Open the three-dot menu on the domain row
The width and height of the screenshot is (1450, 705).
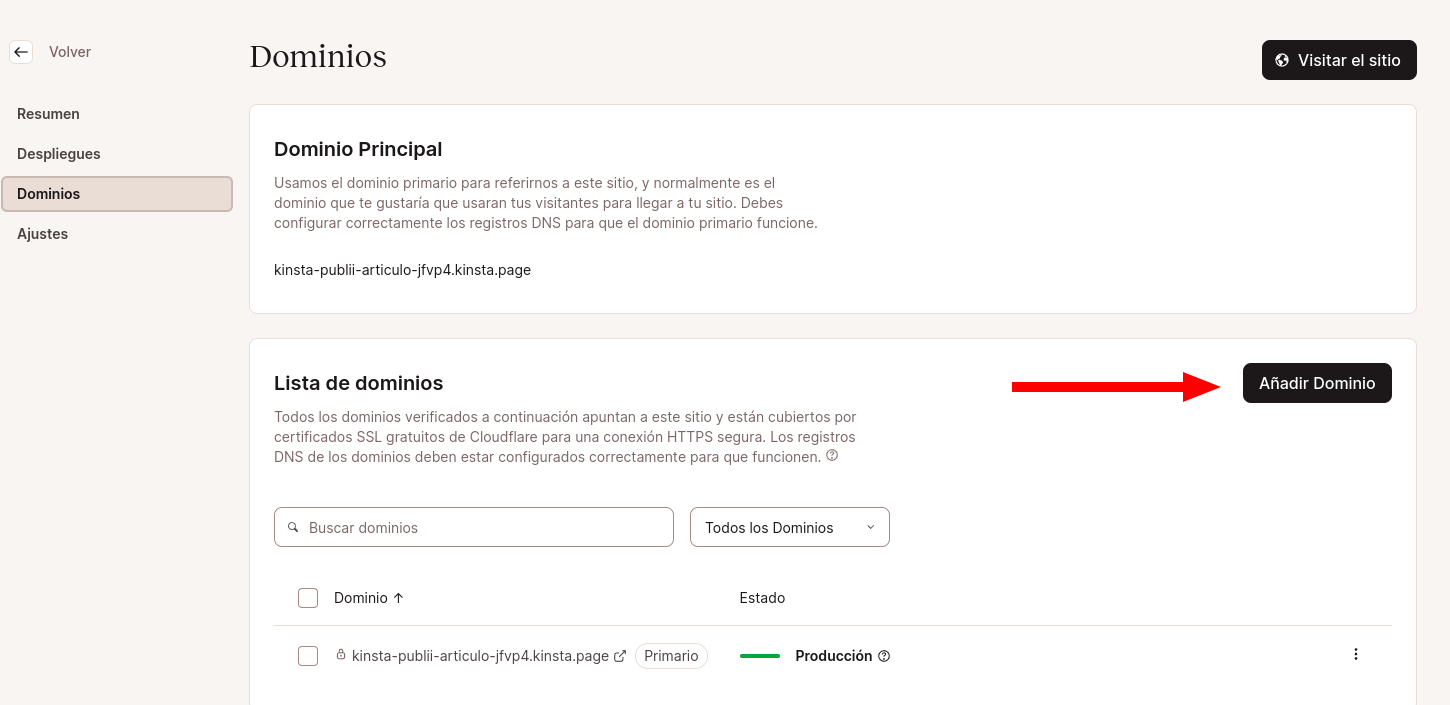[x=1356, y=654]
